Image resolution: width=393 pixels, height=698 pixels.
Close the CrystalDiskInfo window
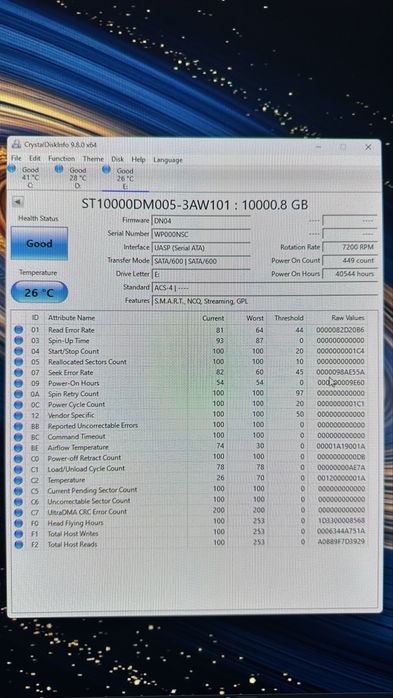368,147
